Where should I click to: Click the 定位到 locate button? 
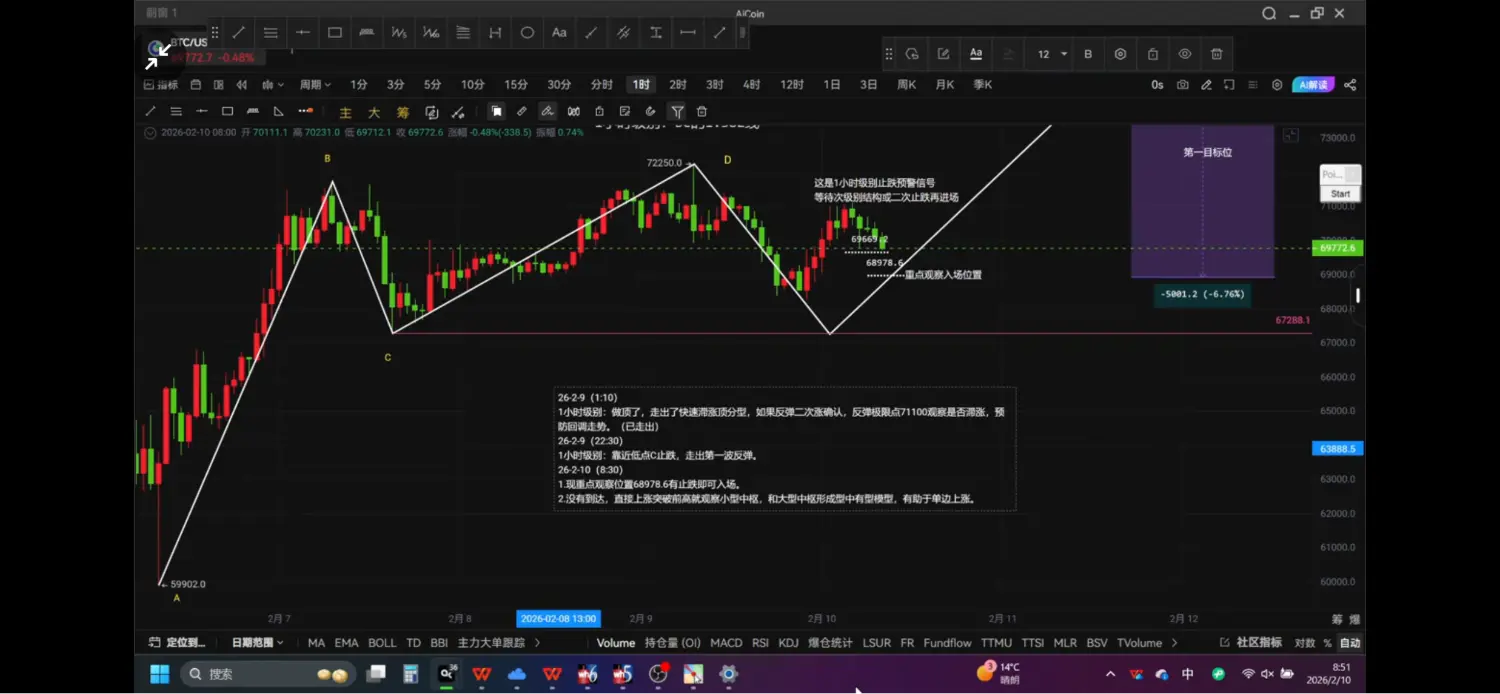(x=177, y=643)
